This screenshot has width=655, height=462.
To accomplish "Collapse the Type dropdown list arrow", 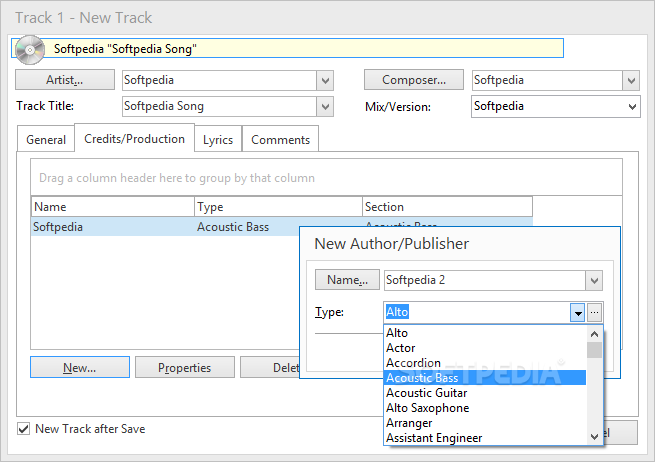I will (x=578, y=312).
